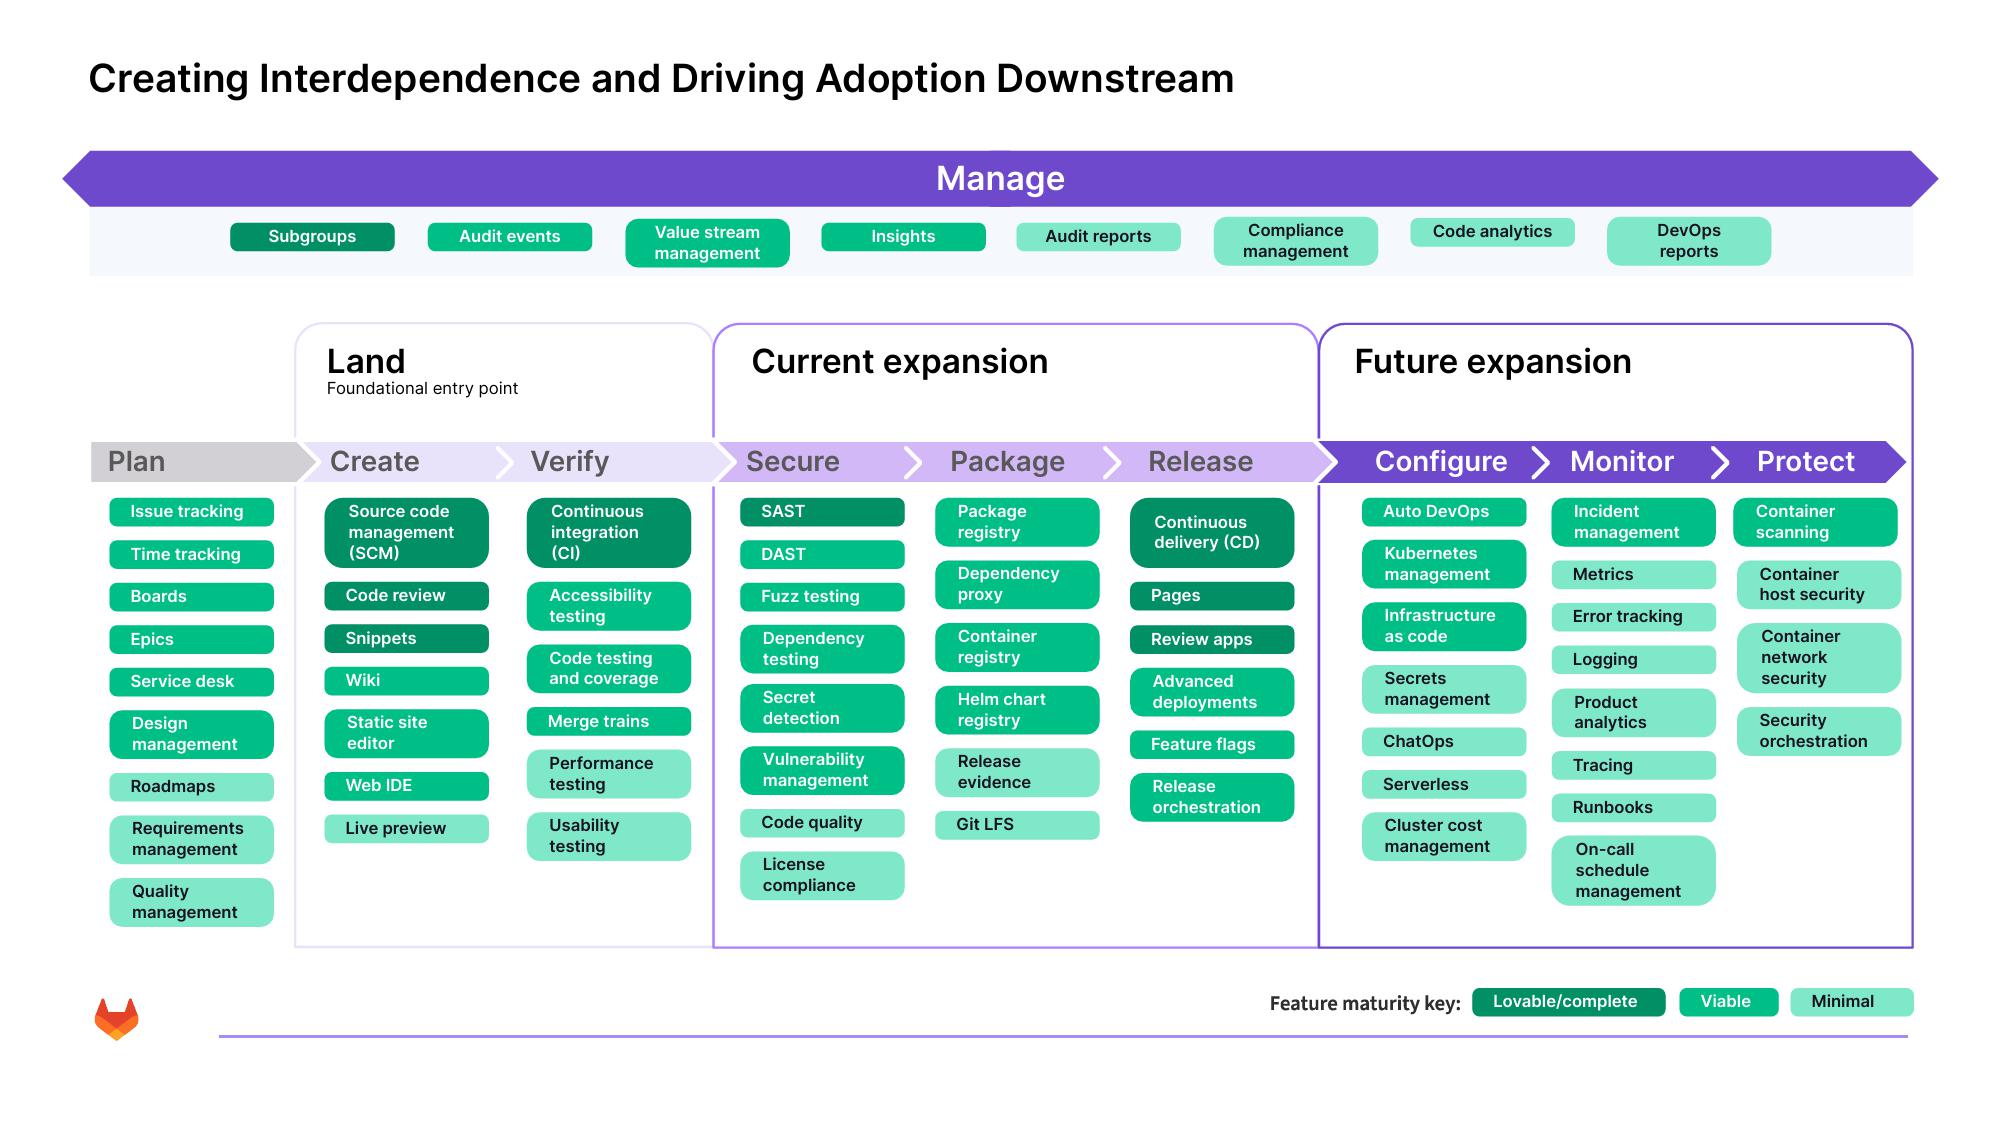This screenshot has height=1125, width=2000.
Task: Click the DevOps reports pill
Action: [x=1688, y=241]
